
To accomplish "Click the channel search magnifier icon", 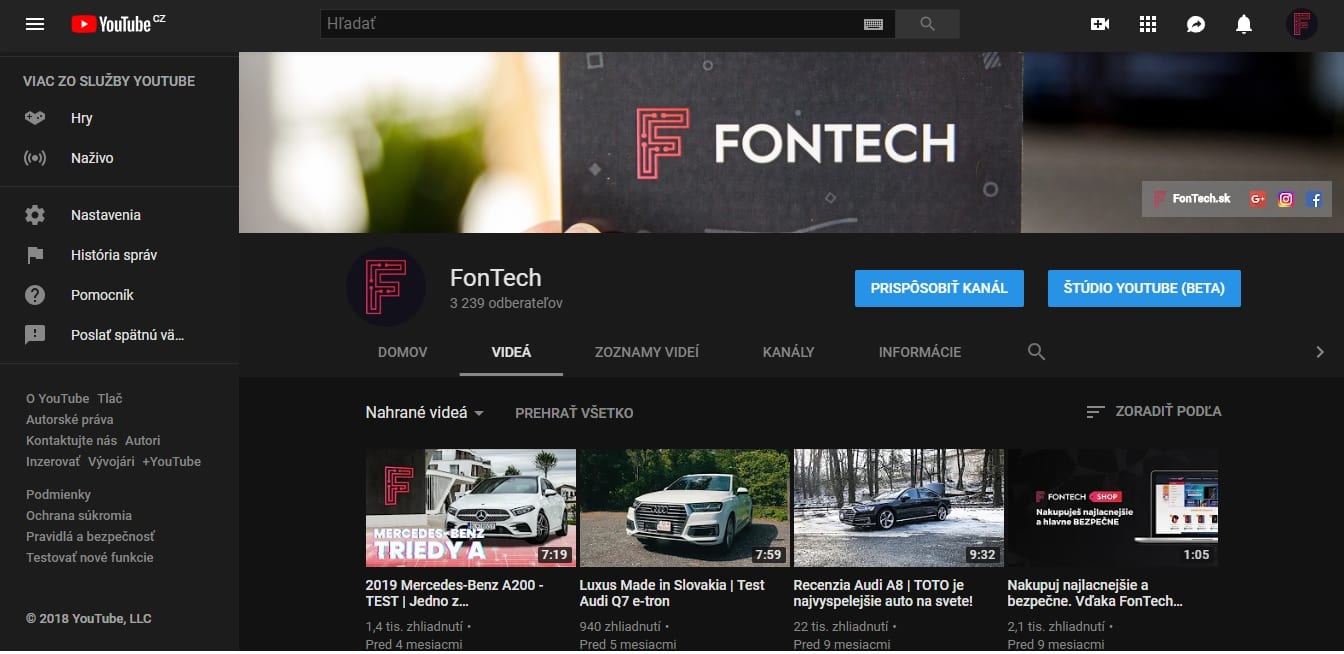I will point(1037,352).
